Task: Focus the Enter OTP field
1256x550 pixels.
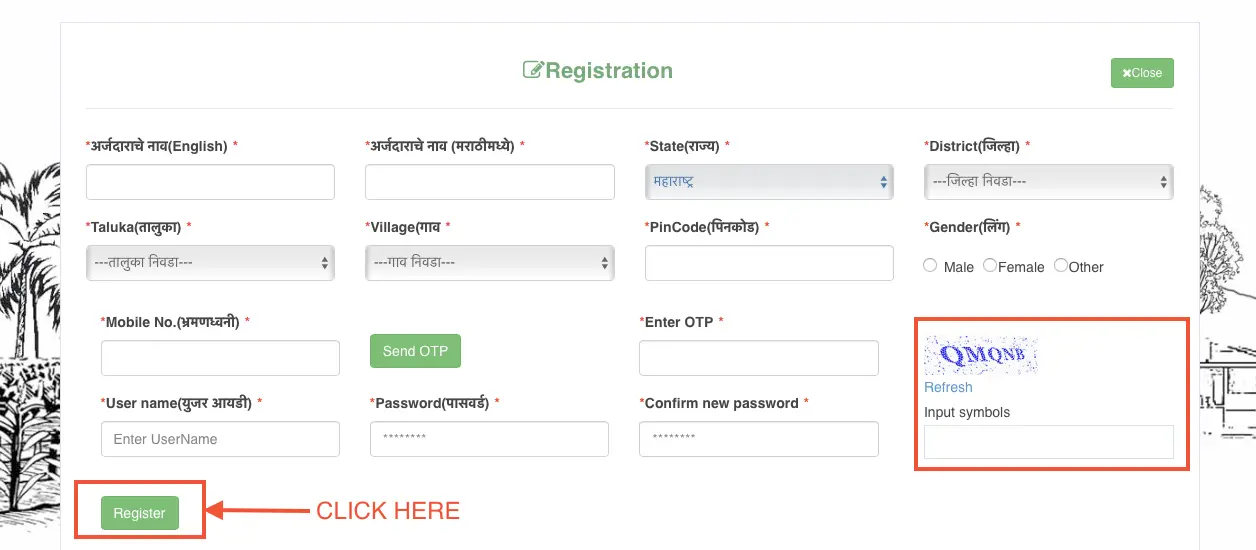Action: coord(758,358)
